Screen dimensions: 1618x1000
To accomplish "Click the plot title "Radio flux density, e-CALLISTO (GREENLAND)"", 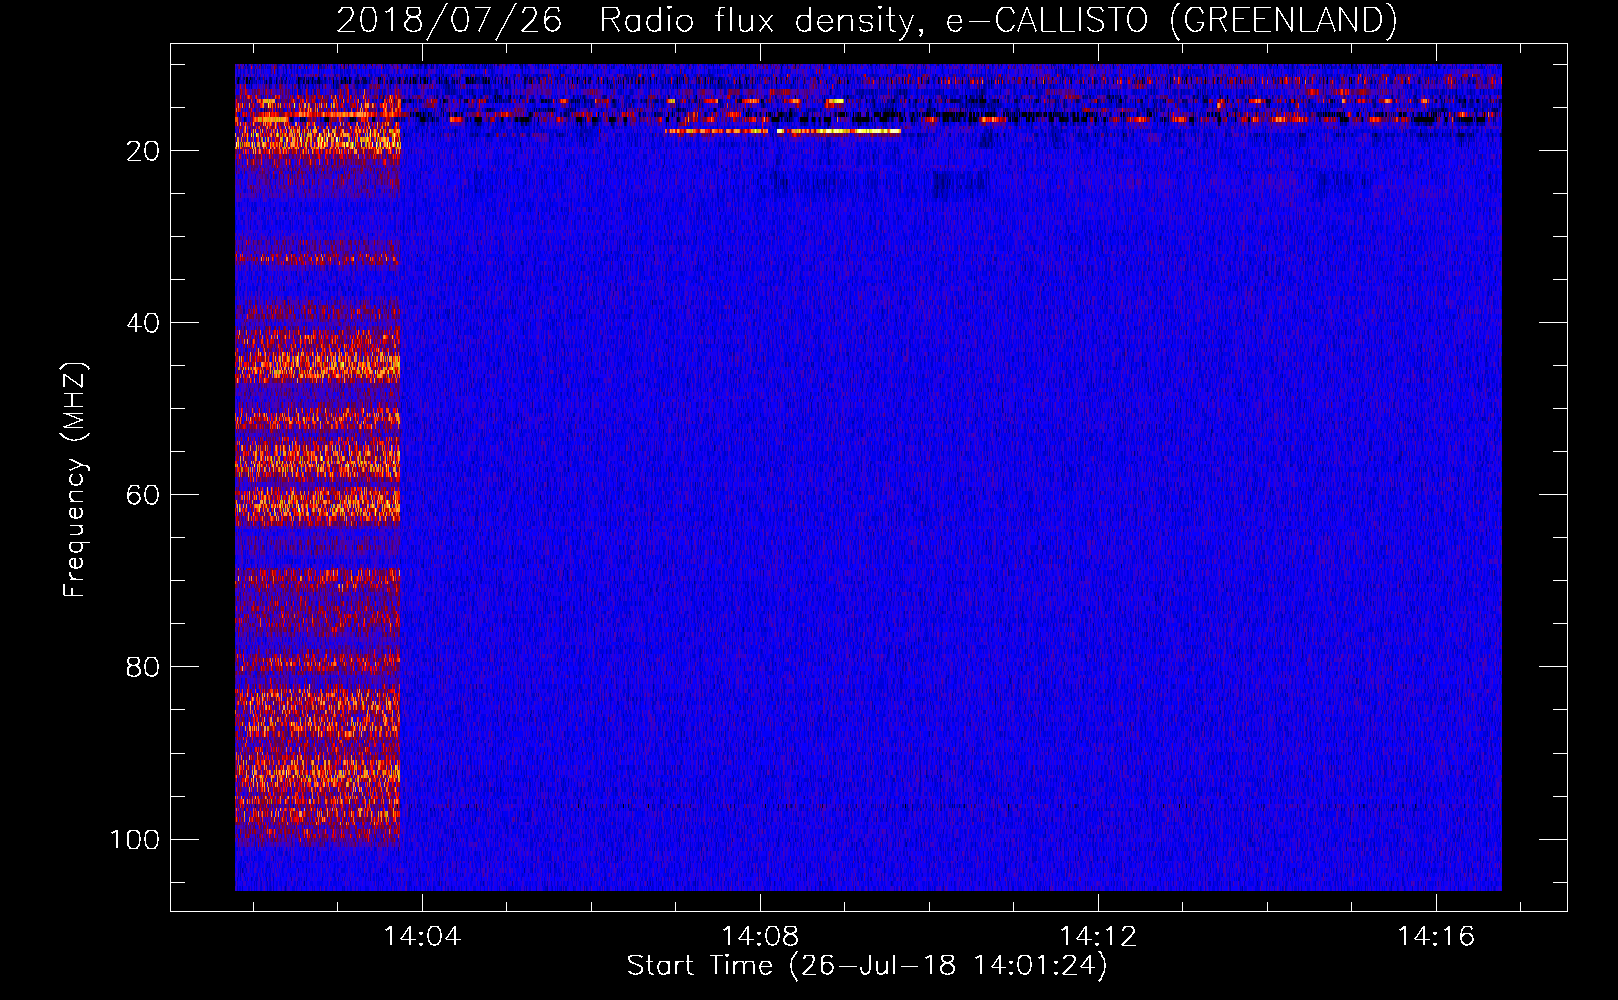I will click(997, 20).
